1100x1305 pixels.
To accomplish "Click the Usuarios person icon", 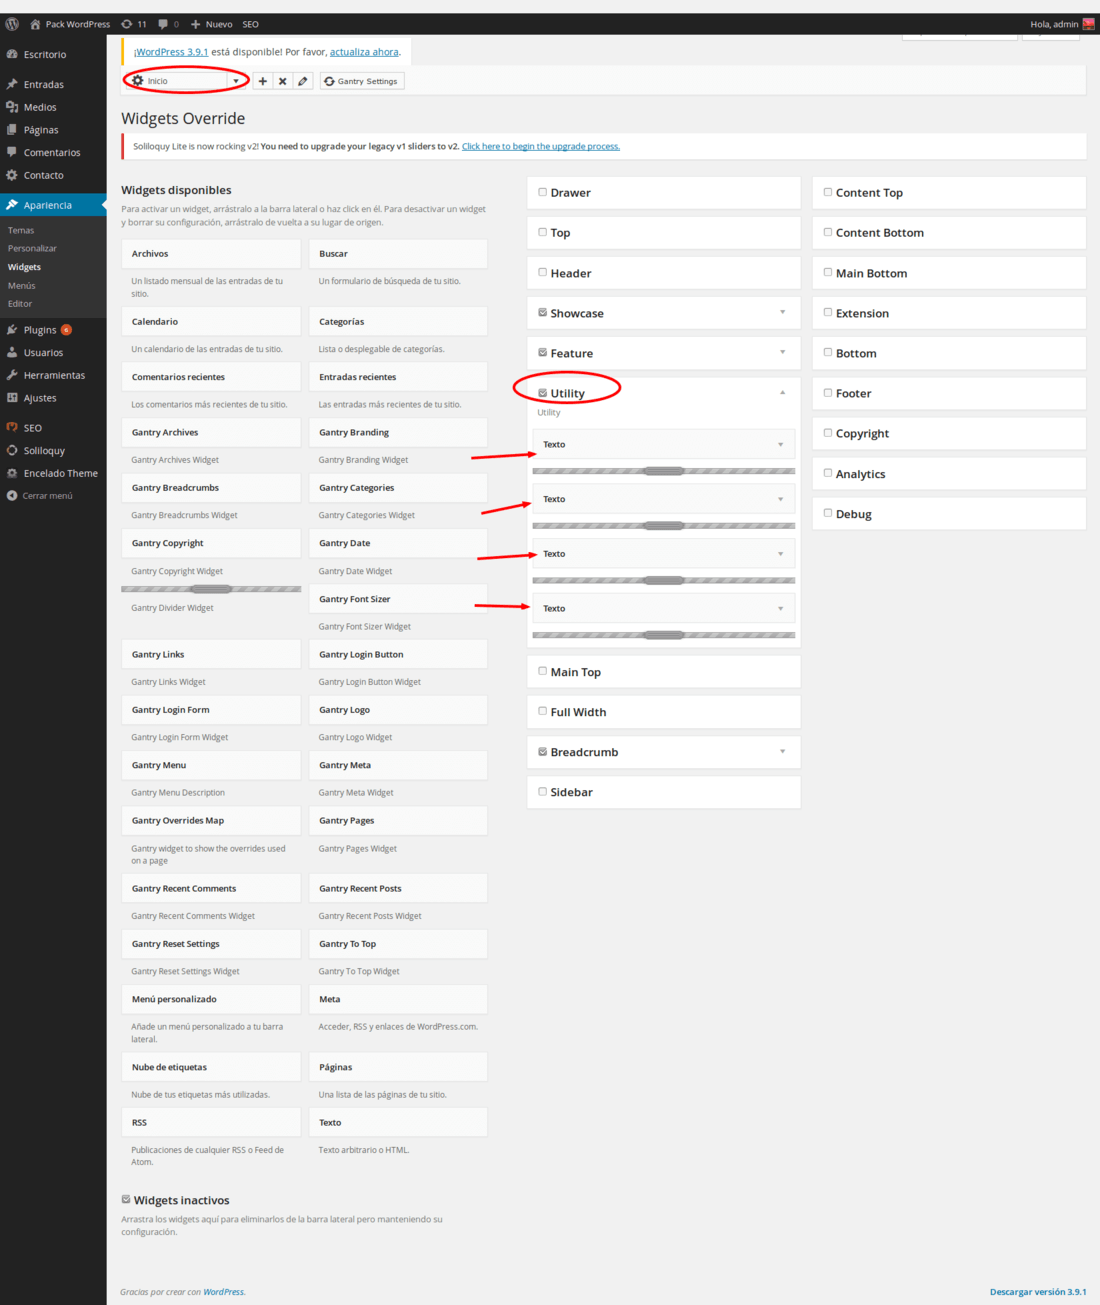I will pyautogui.click(x=12, y=352).
